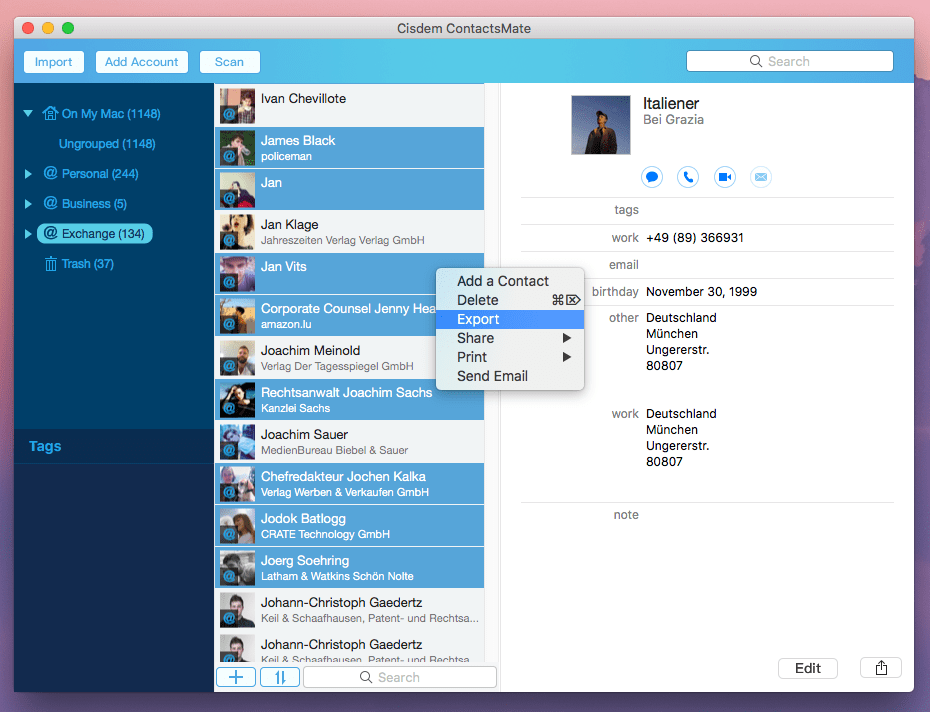Image resolution: width=930 pixels, height=712 pixels.
Task: Click the share icon button at bottom right
Action: (881, 668)
